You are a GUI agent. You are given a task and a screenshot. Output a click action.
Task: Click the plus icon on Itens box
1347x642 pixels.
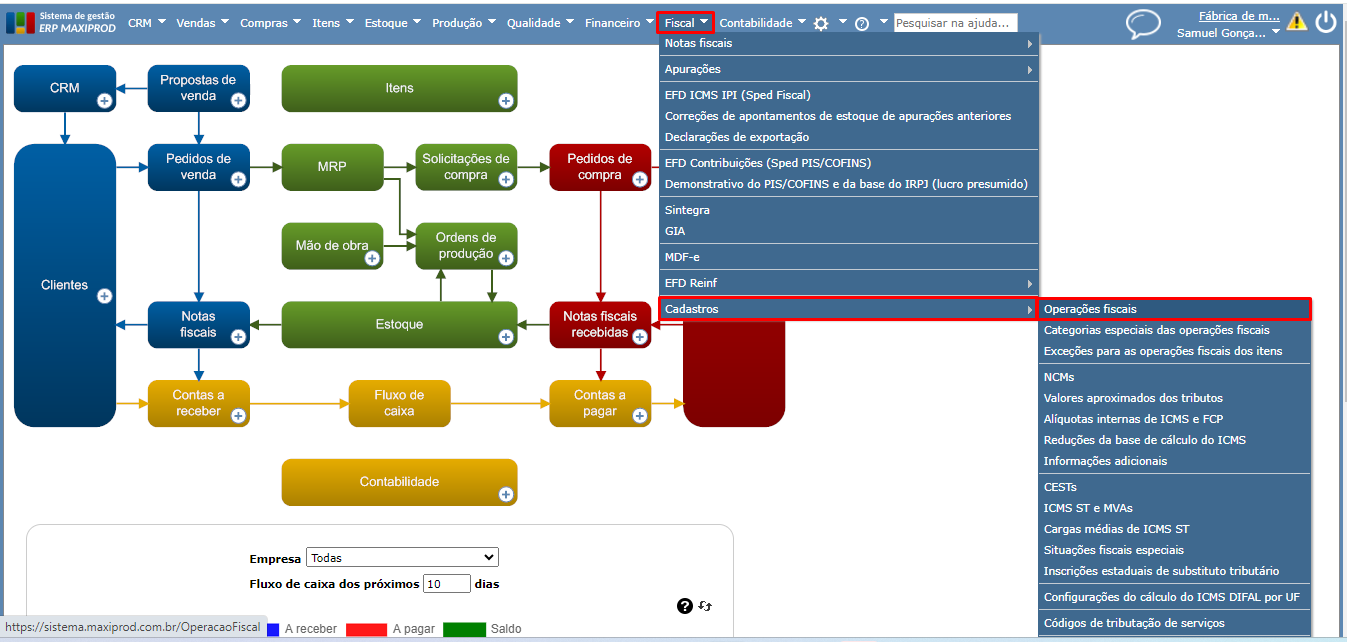506,100
